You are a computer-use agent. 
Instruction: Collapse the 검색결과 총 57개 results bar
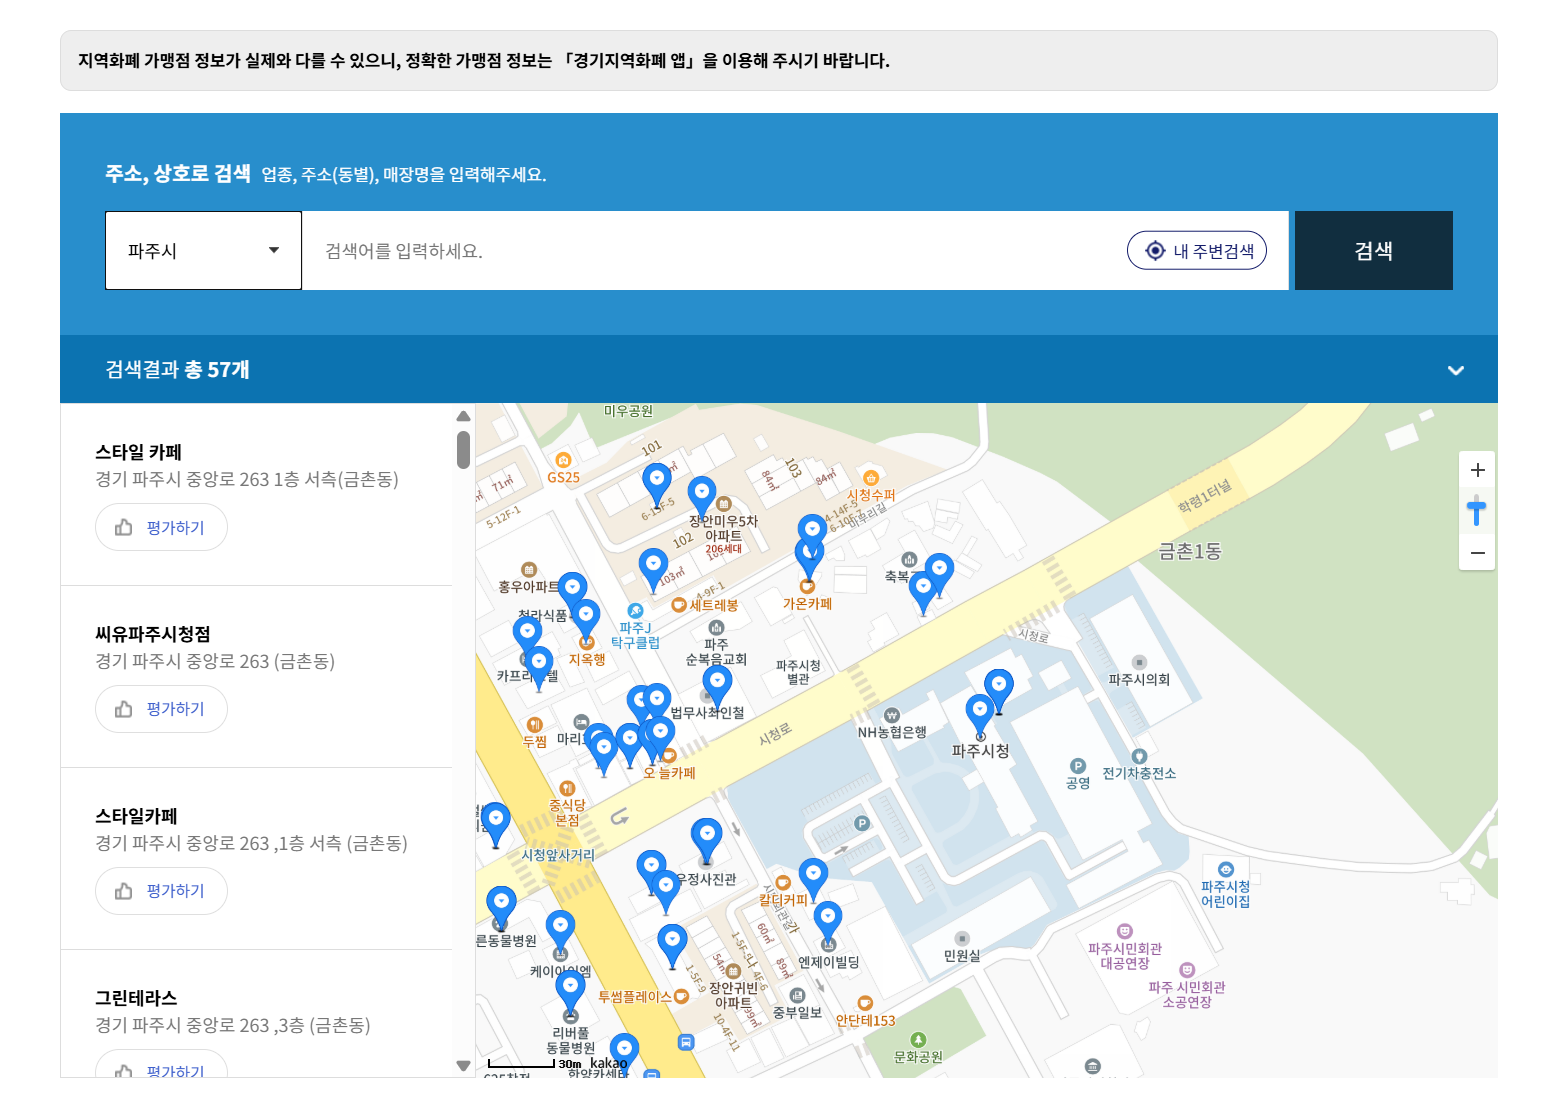click(x=1456, y=370)
